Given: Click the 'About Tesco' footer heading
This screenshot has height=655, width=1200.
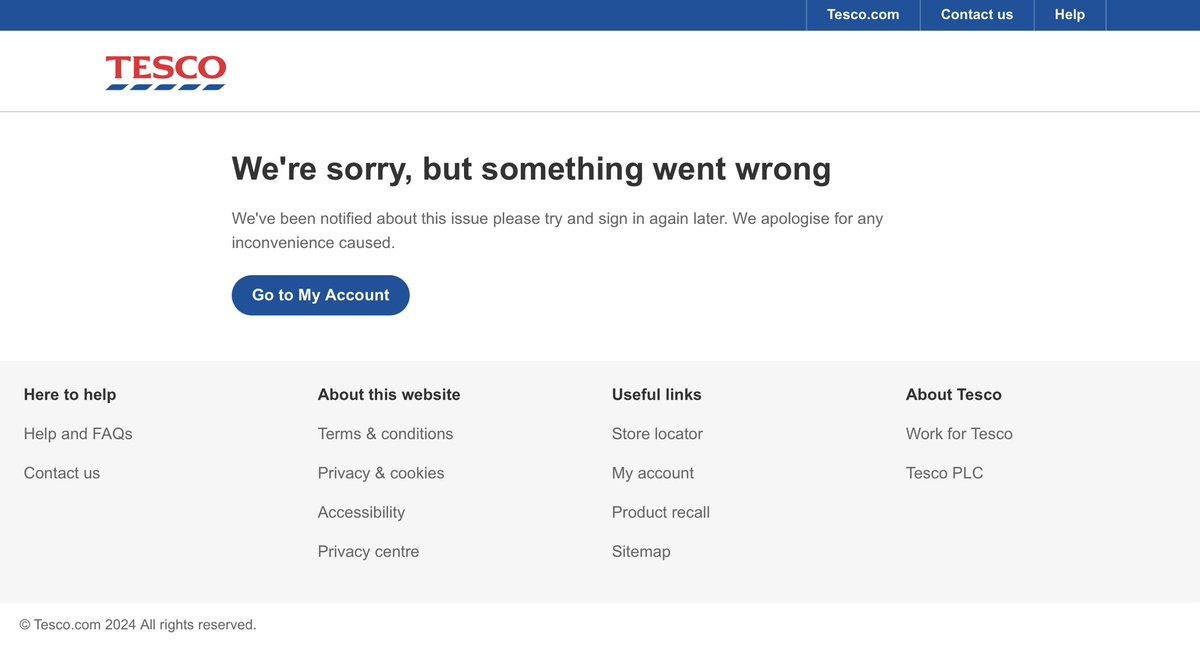Looking at the screenshot, I should coord(954,395).
